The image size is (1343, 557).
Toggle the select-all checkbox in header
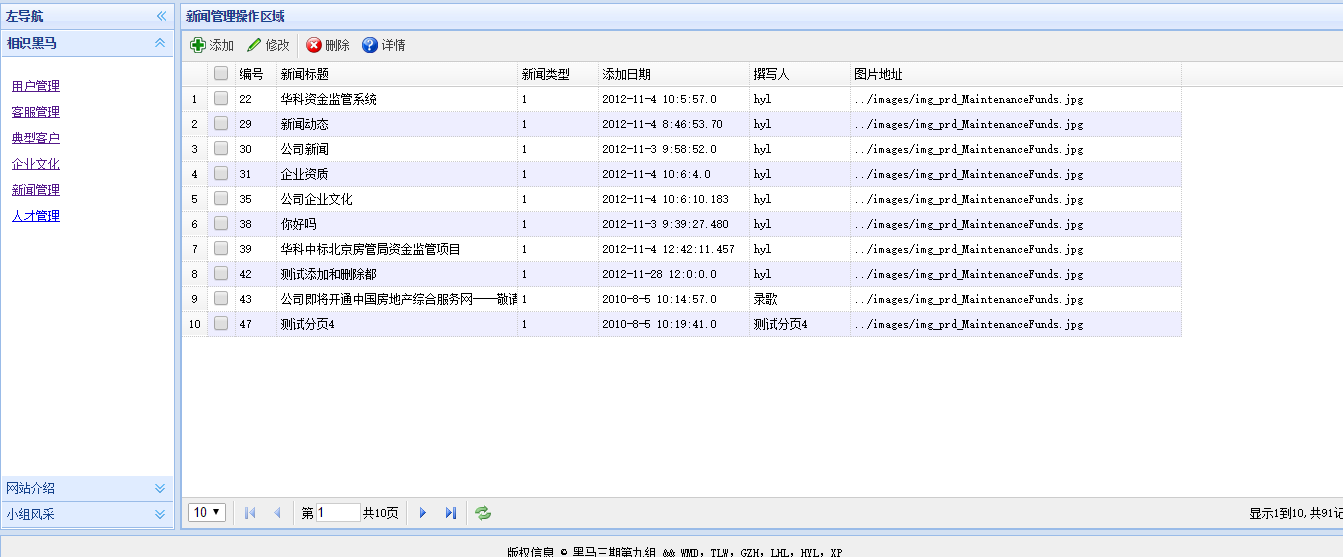221,73
